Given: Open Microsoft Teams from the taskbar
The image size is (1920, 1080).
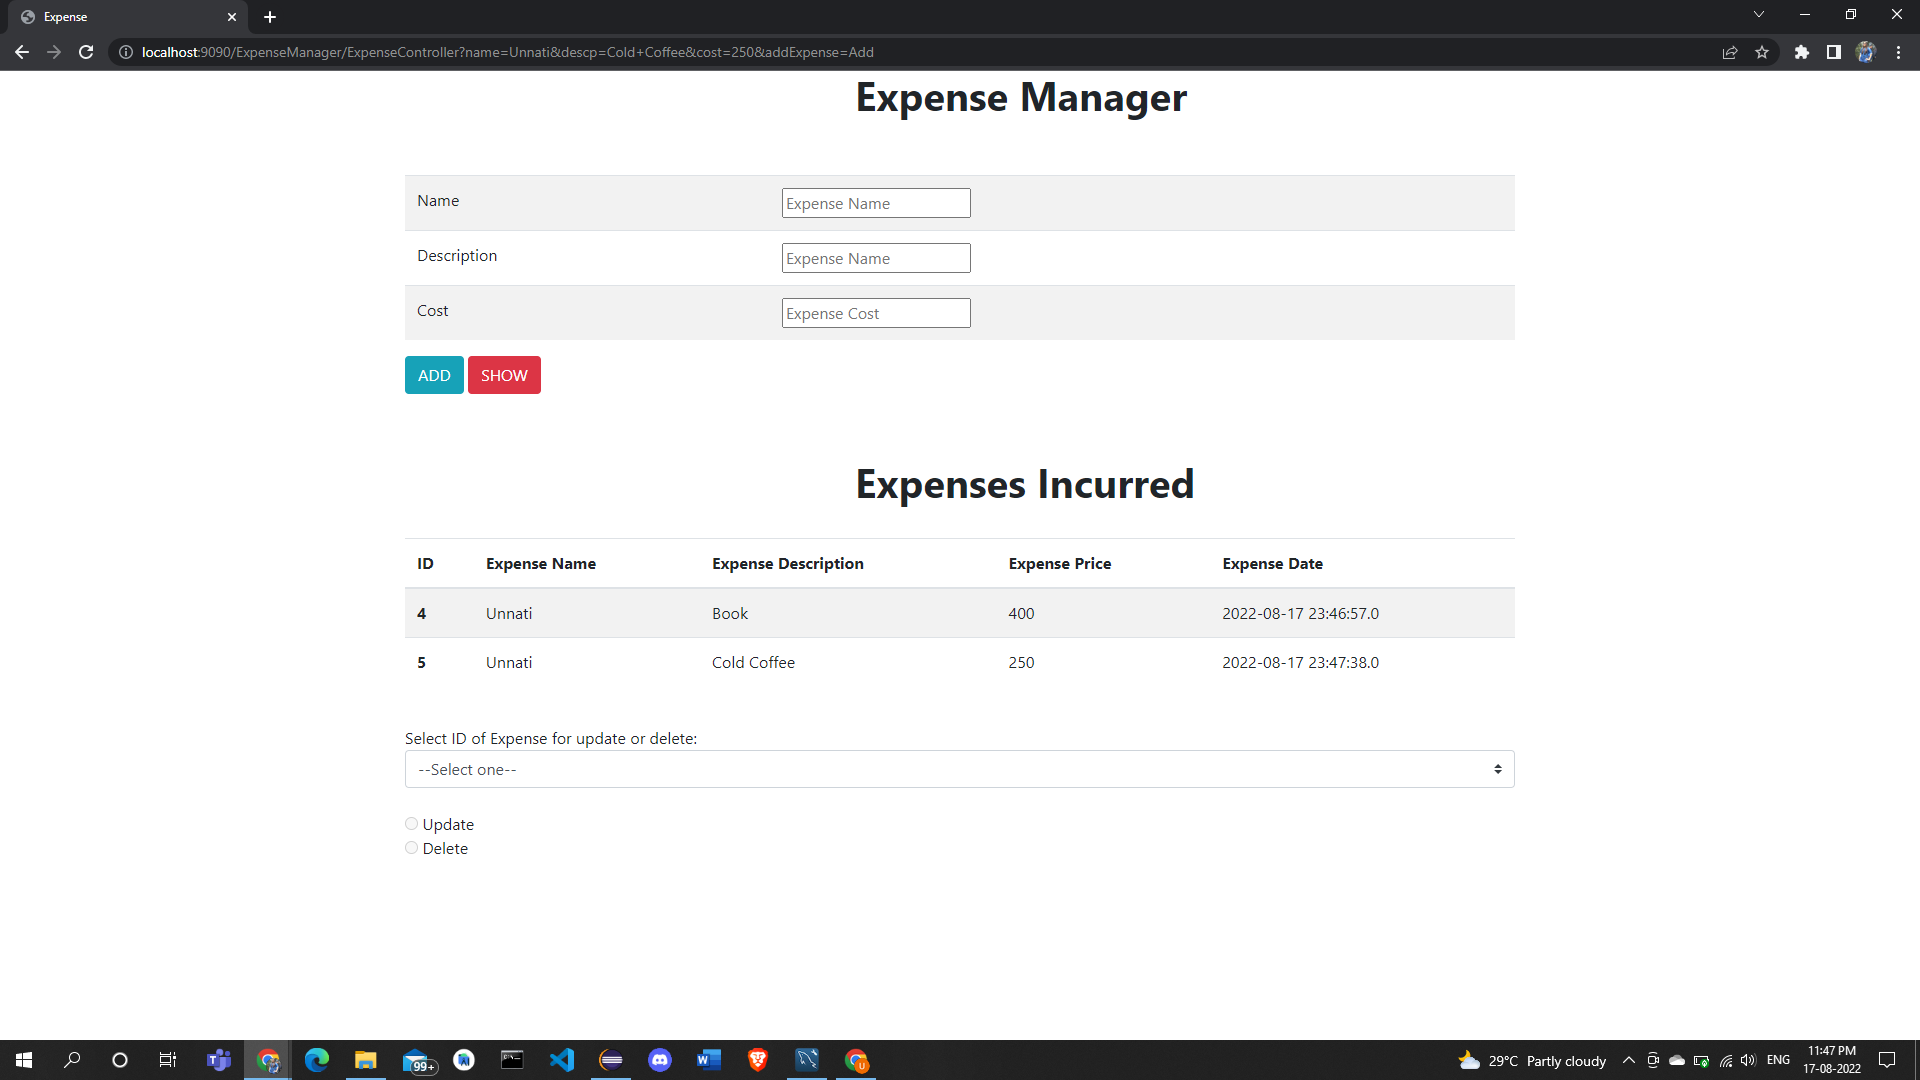Looking at the screenshot, I should point(218,1060).
